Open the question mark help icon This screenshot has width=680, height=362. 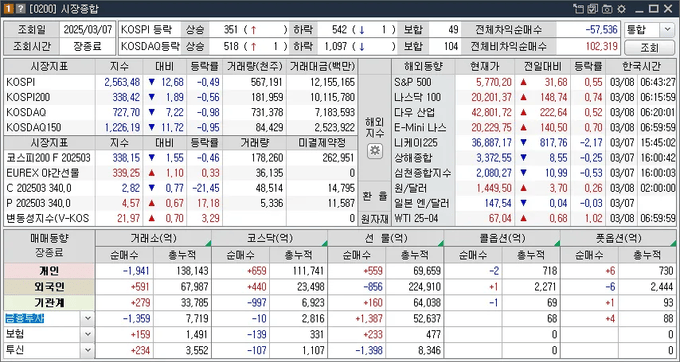coord(20,9)
